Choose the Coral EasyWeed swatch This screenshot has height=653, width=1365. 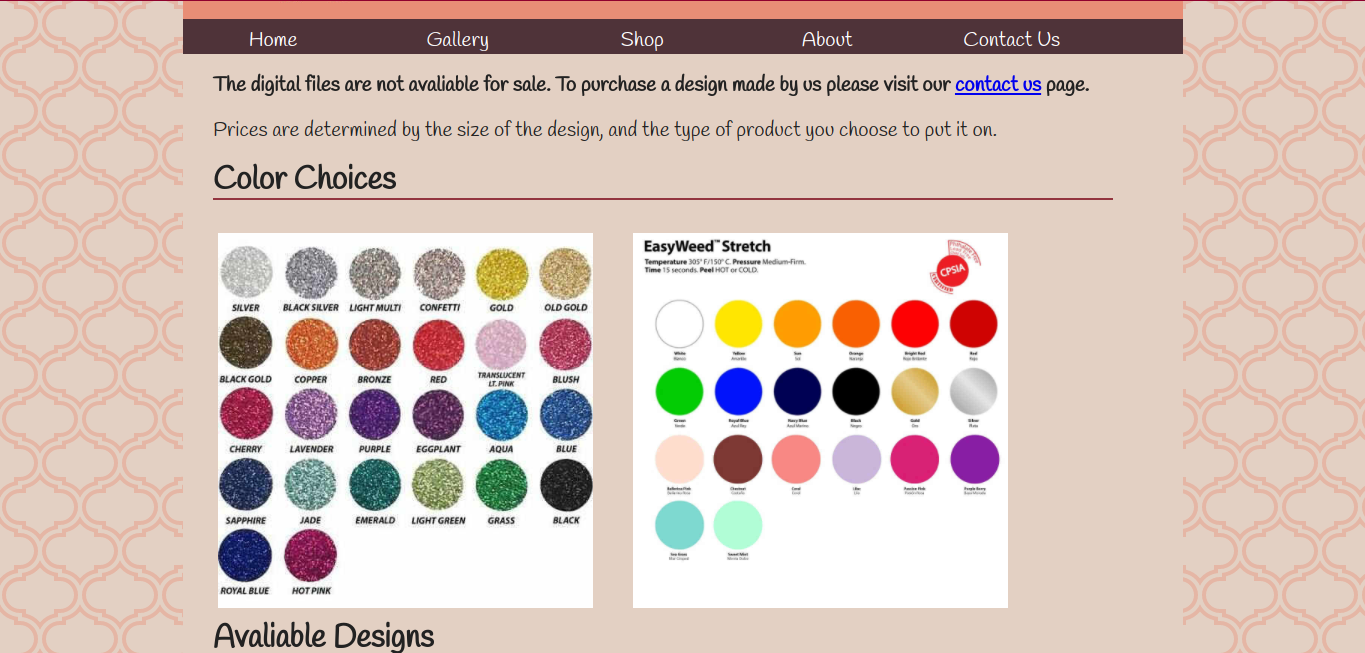797,459
